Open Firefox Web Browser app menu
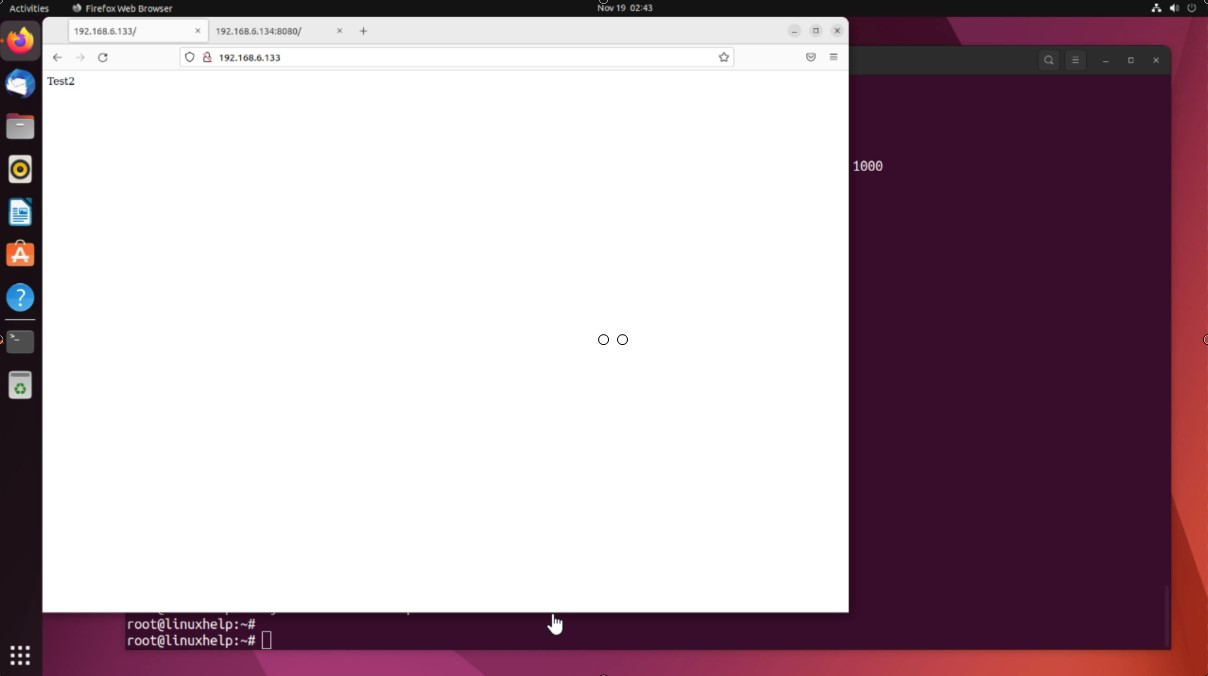1208x676 pixels. point(122,8)
